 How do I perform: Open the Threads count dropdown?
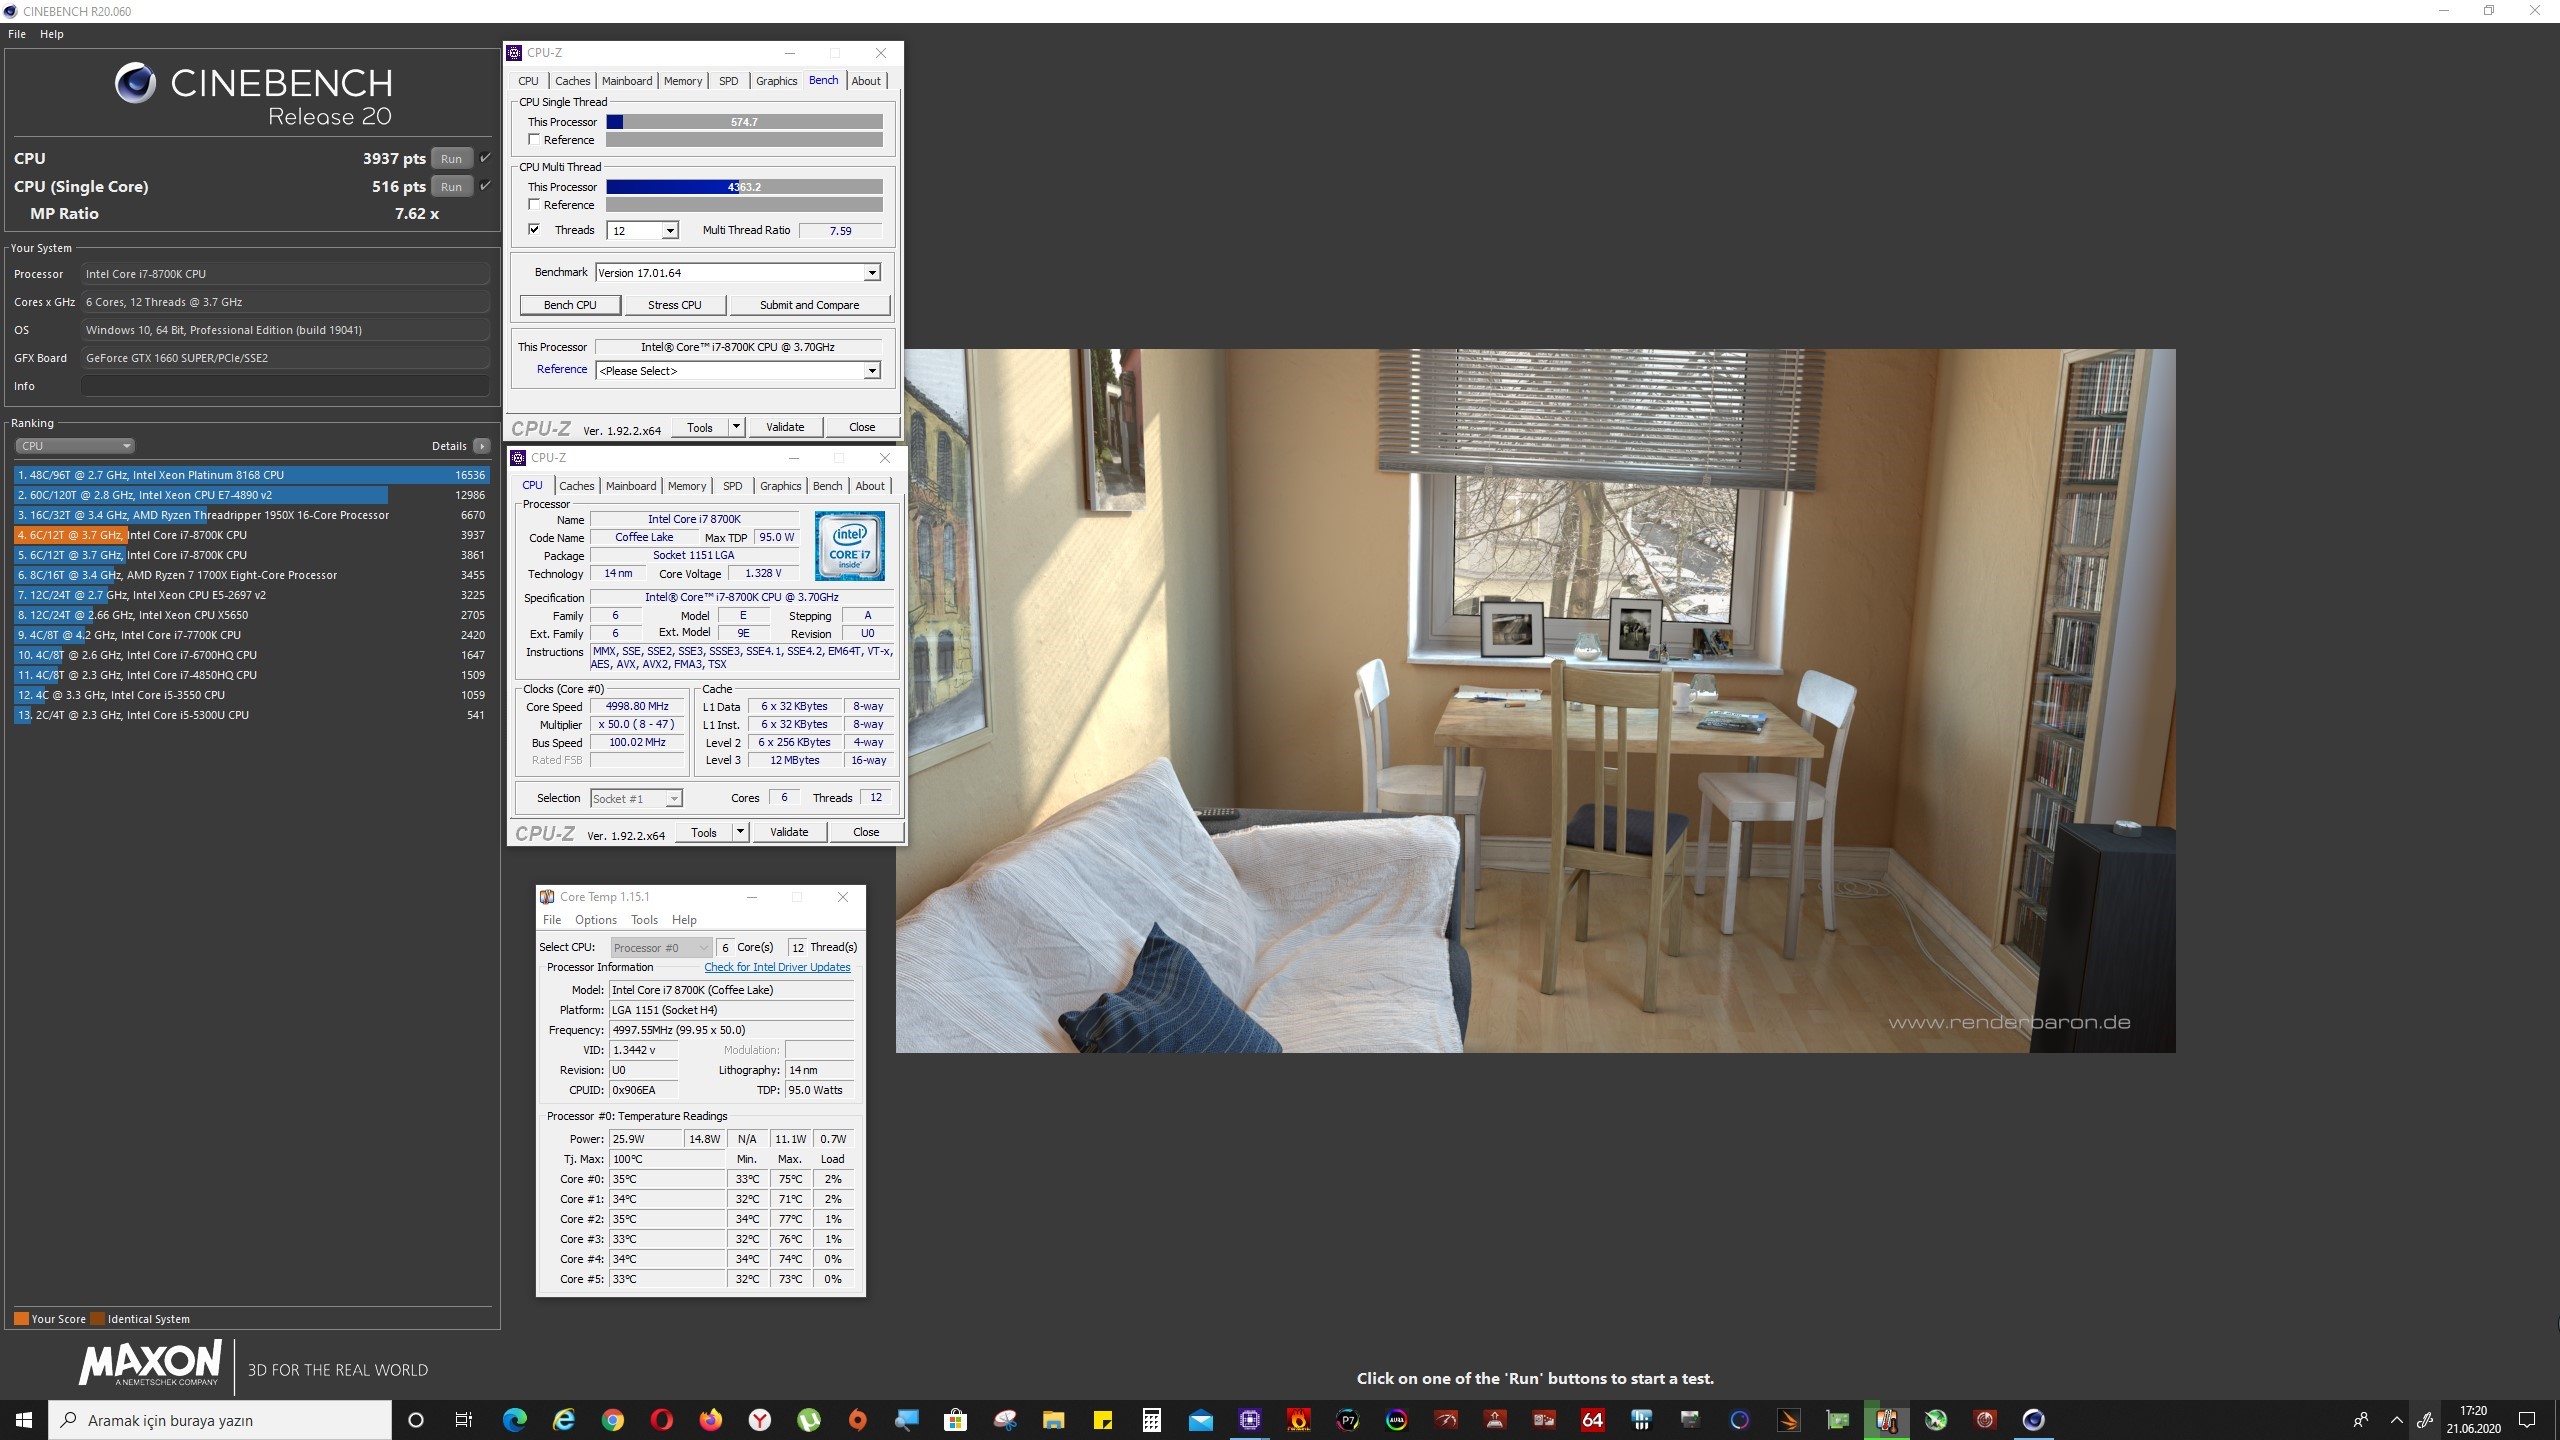click(x=670, y=231)
